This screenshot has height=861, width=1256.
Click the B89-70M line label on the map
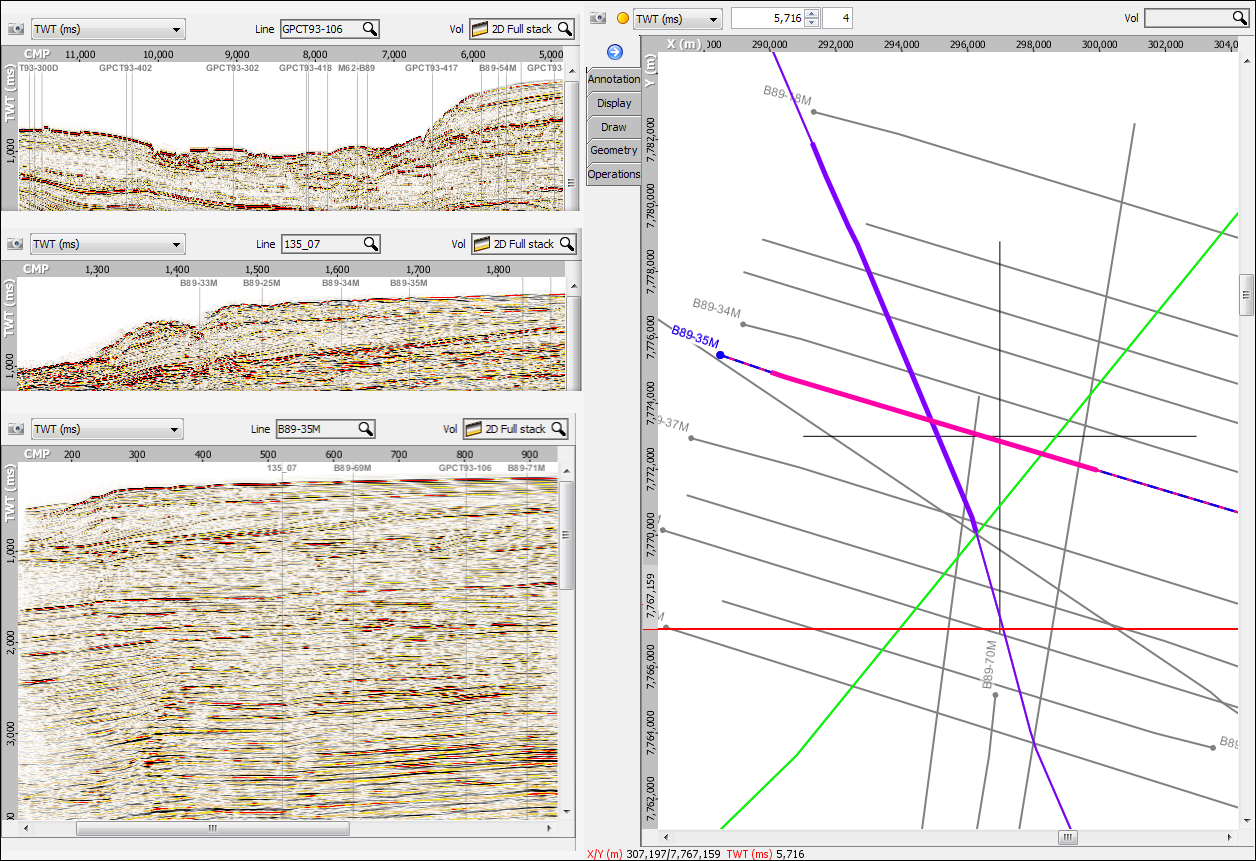click(x=989, y=665)
